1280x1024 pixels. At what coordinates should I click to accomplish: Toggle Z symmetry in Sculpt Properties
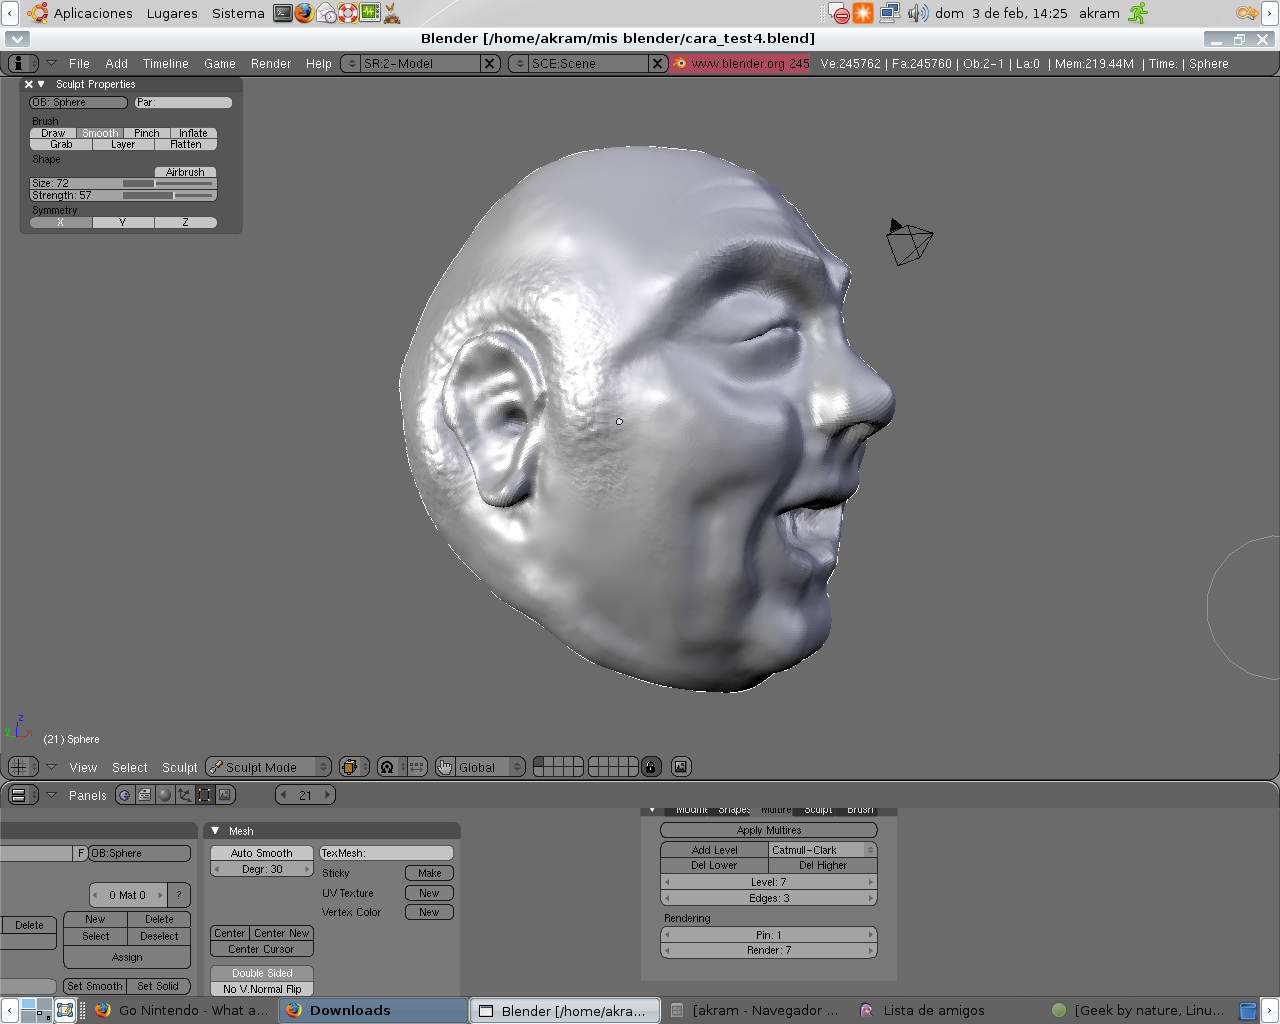click(186, 222)
